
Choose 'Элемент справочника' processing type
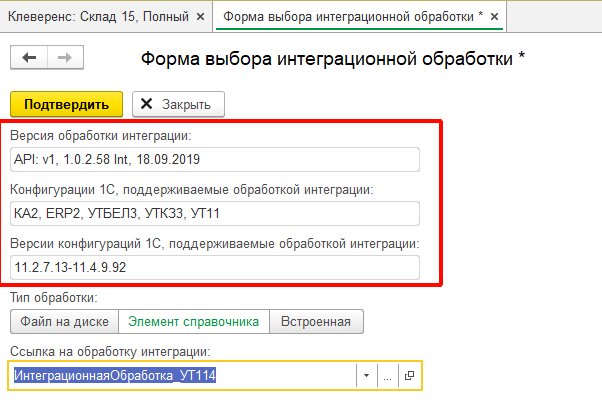[194, 322]
